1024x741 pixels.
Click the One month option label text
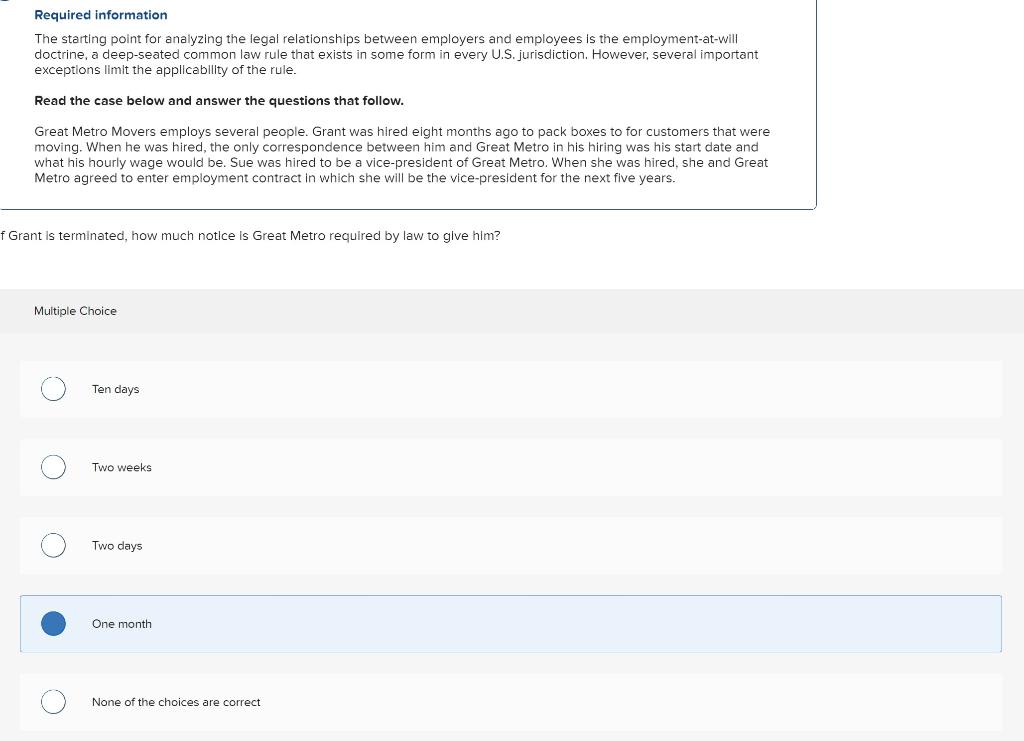121,623
